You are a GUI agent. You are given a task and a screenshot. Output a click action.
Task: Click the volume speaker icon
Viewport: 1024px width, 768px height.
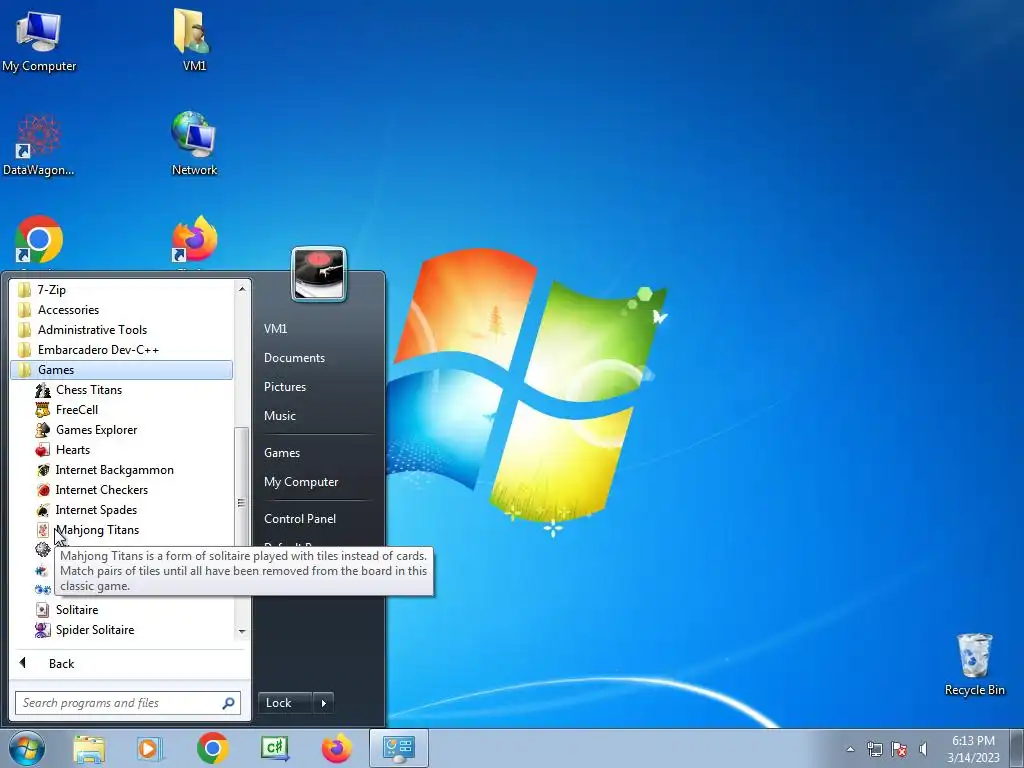click(x=923, y=749)
